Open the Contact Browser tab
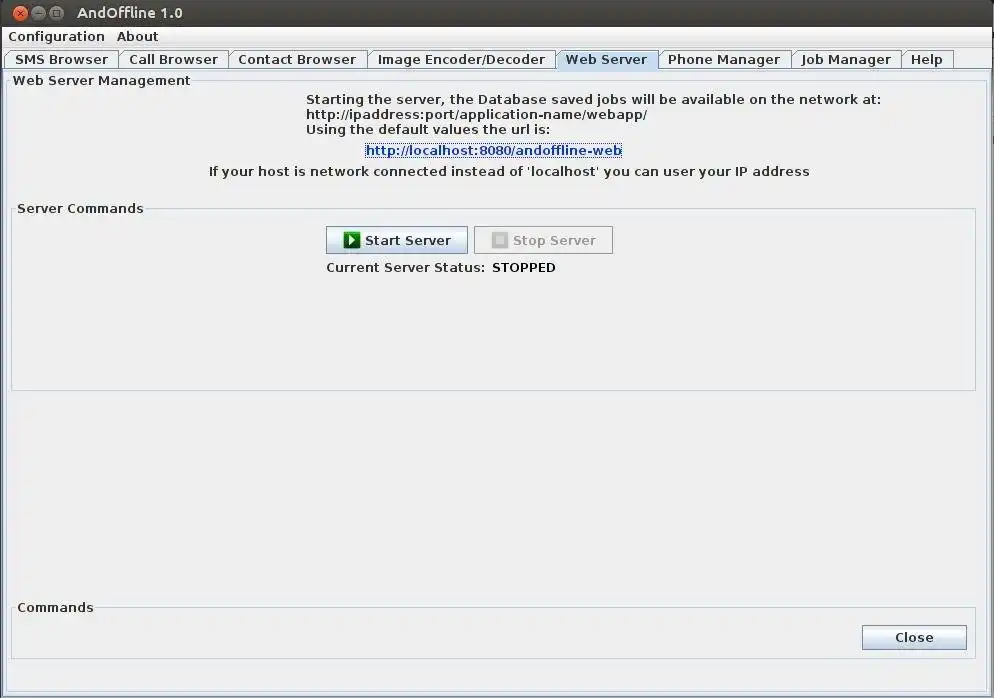Screen dimensions: 994x698 click(297, 60)
